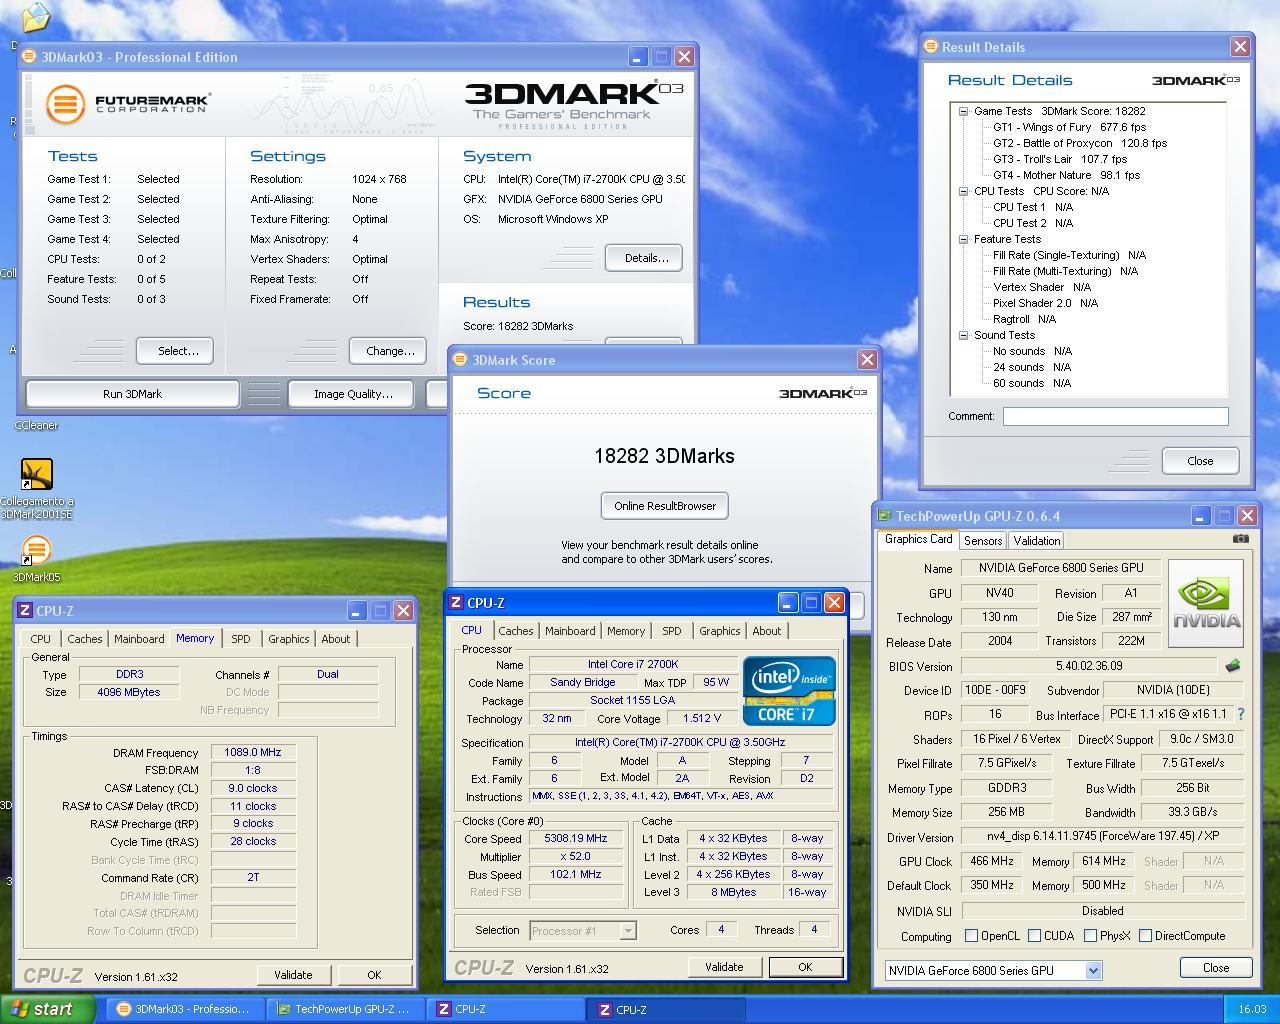Click the Close button in GPU-Z

point(1216,968)
